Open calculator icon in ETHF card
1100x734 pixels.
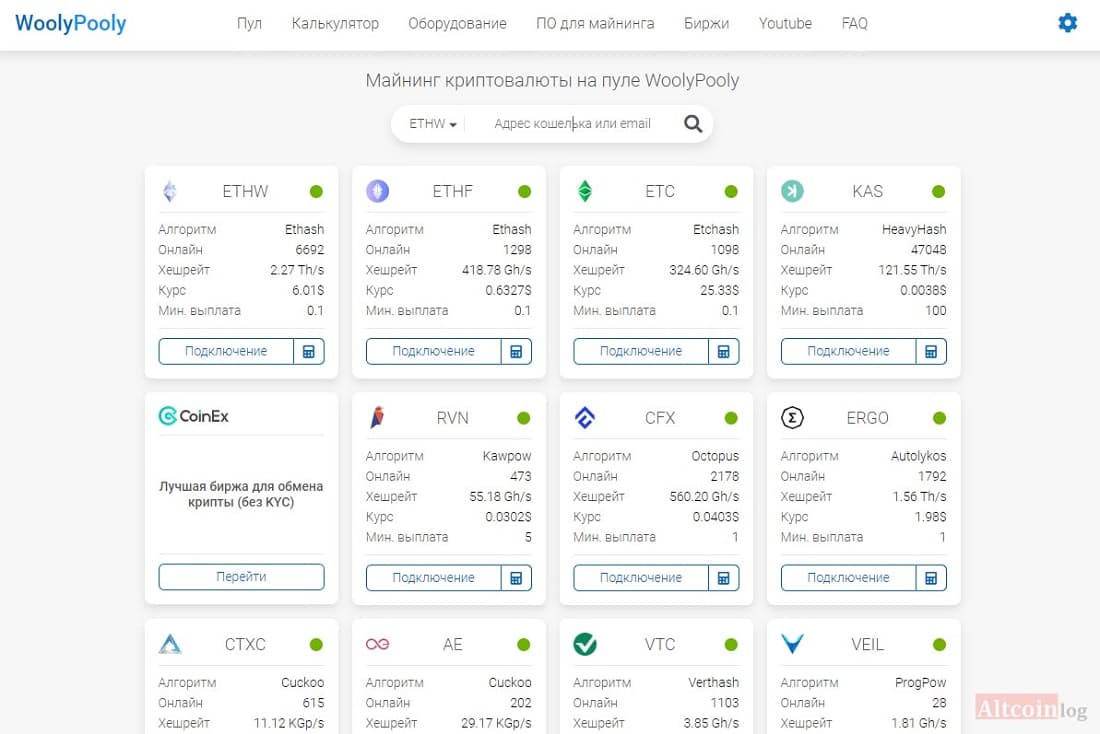tap(516, 352)
